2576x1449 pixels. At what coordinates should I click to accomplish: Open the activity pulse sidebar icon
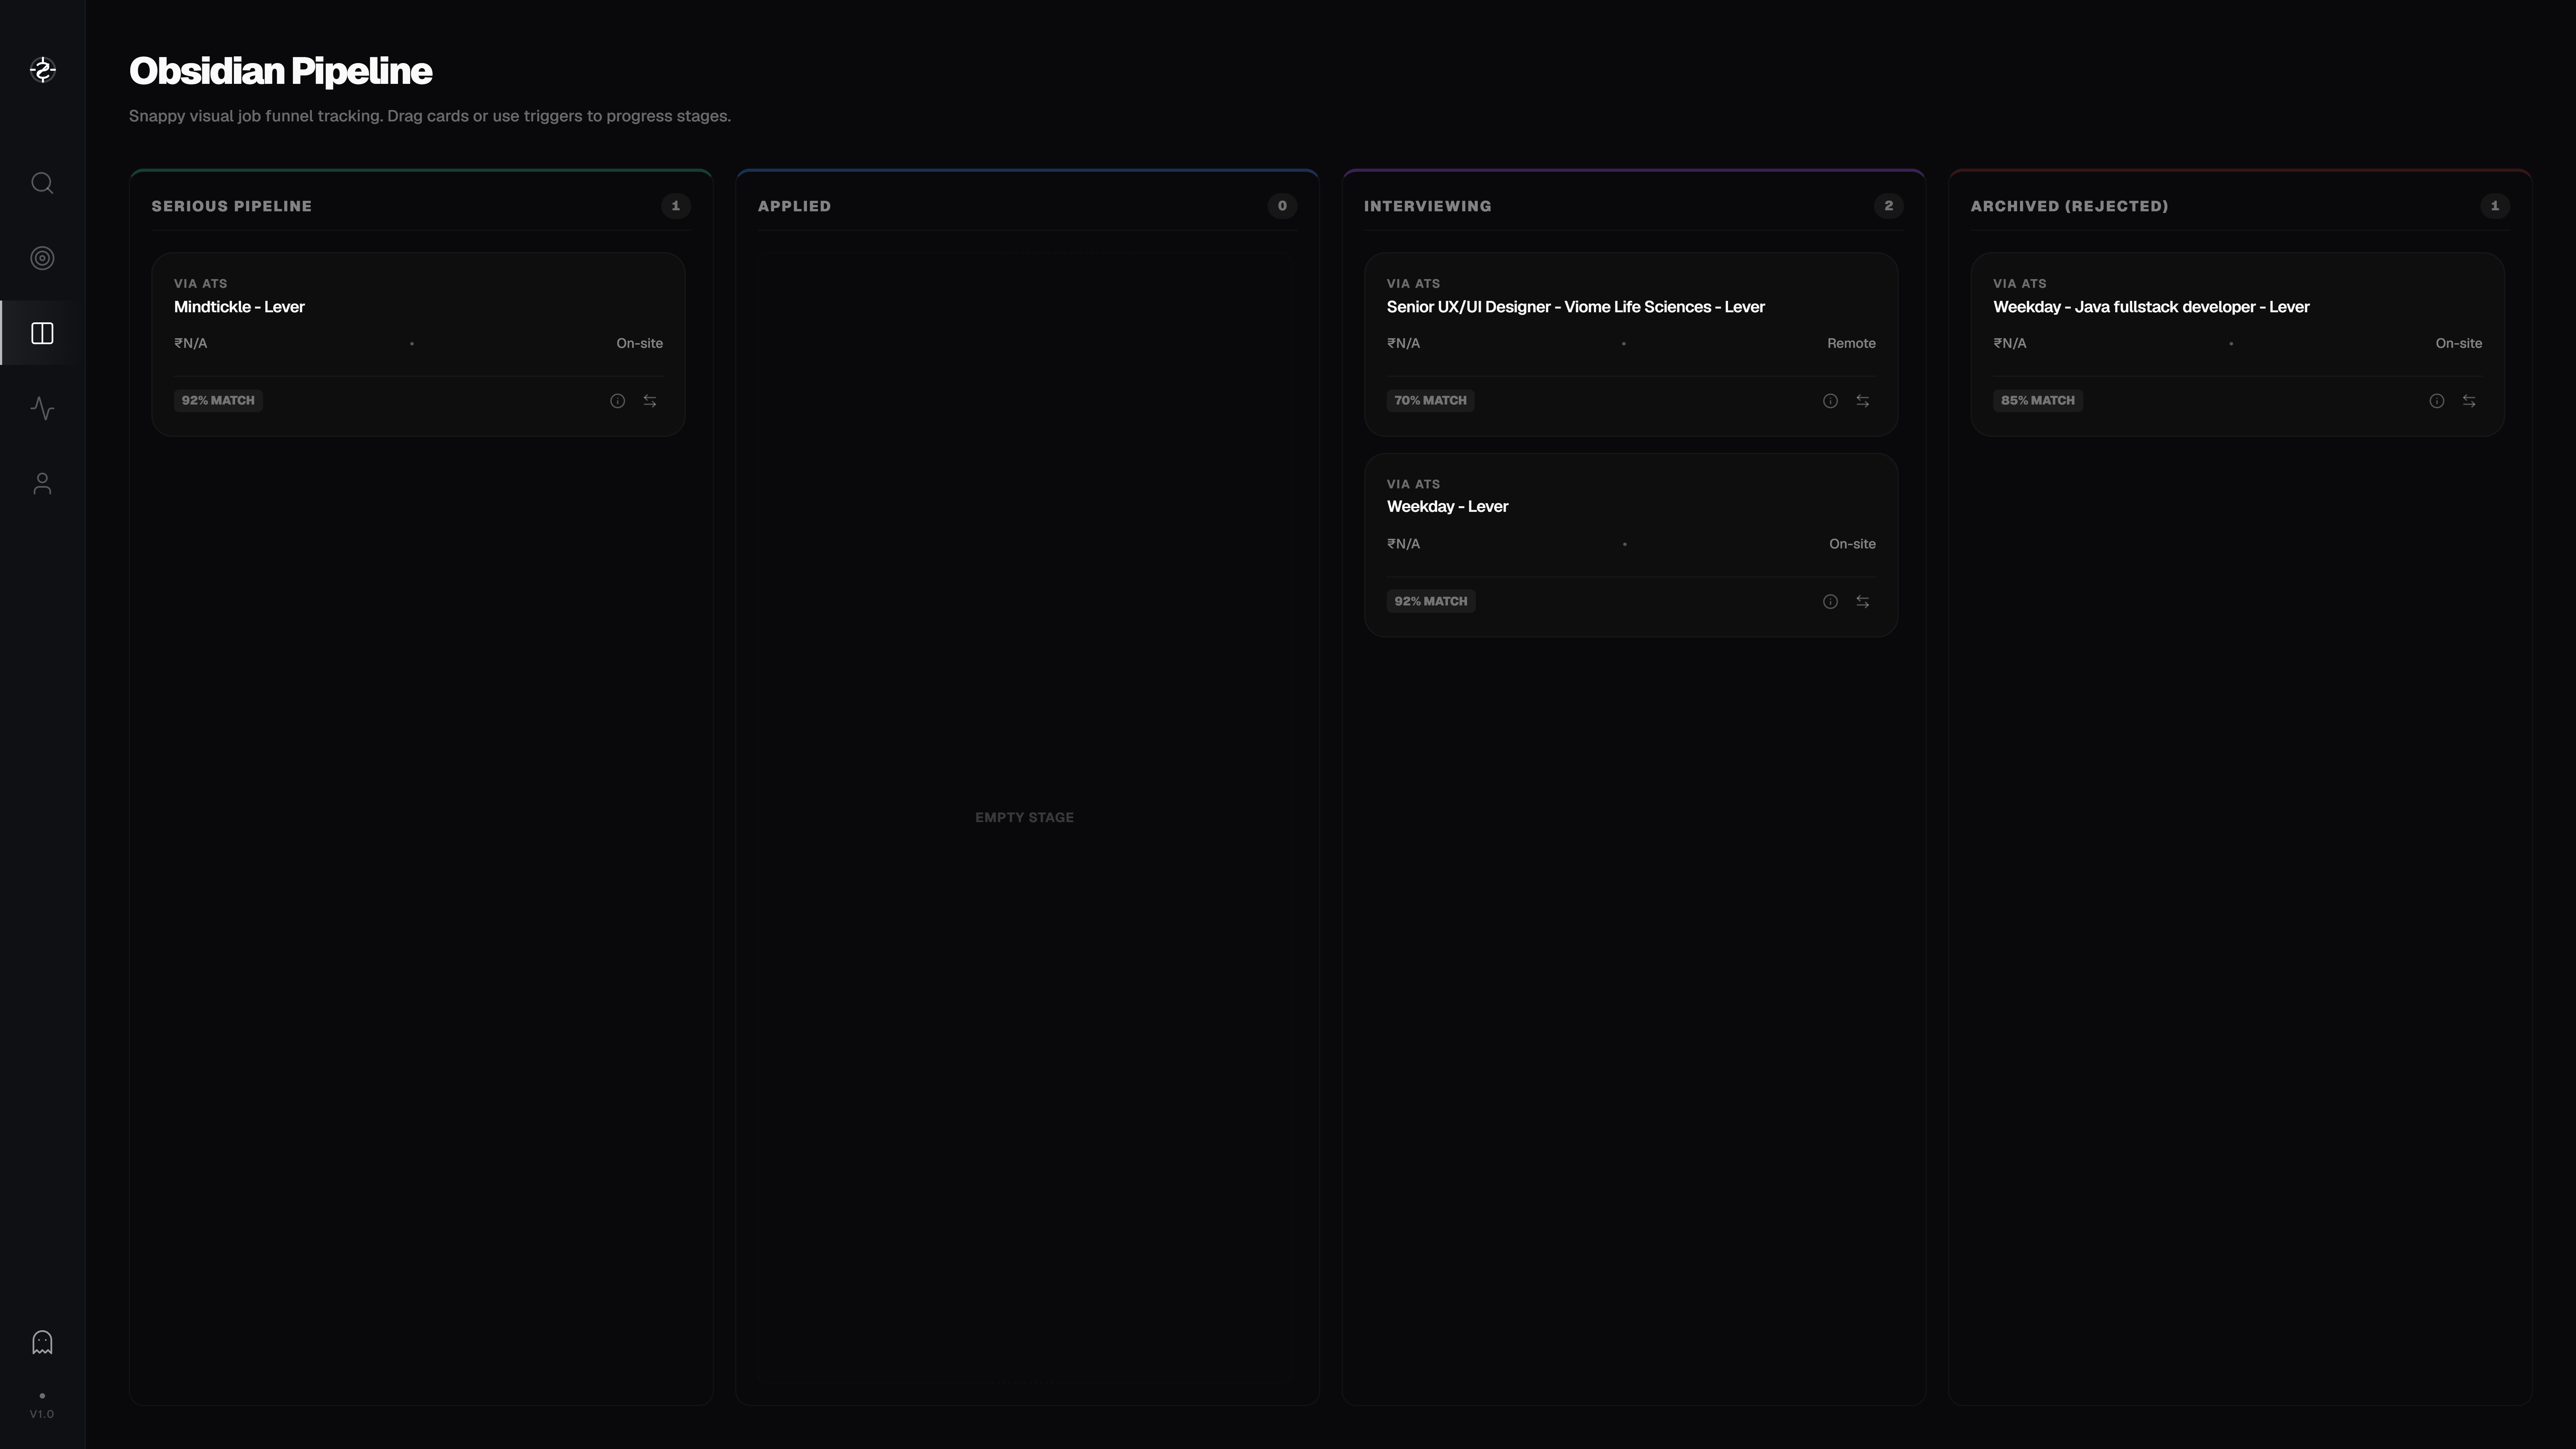point(42,408)
